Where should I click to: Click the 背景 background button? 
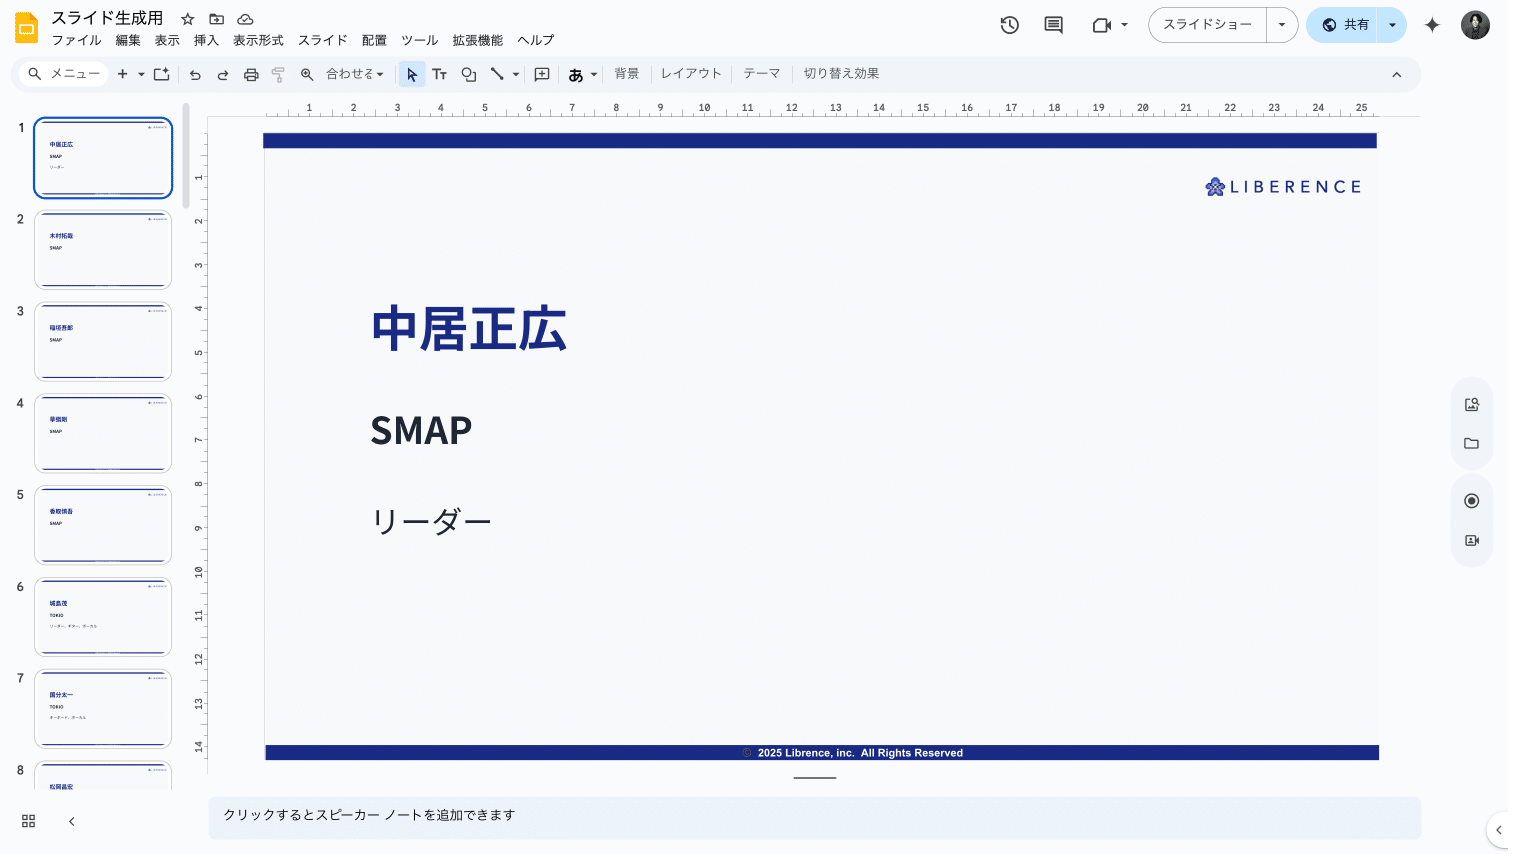tap(627, 74)
